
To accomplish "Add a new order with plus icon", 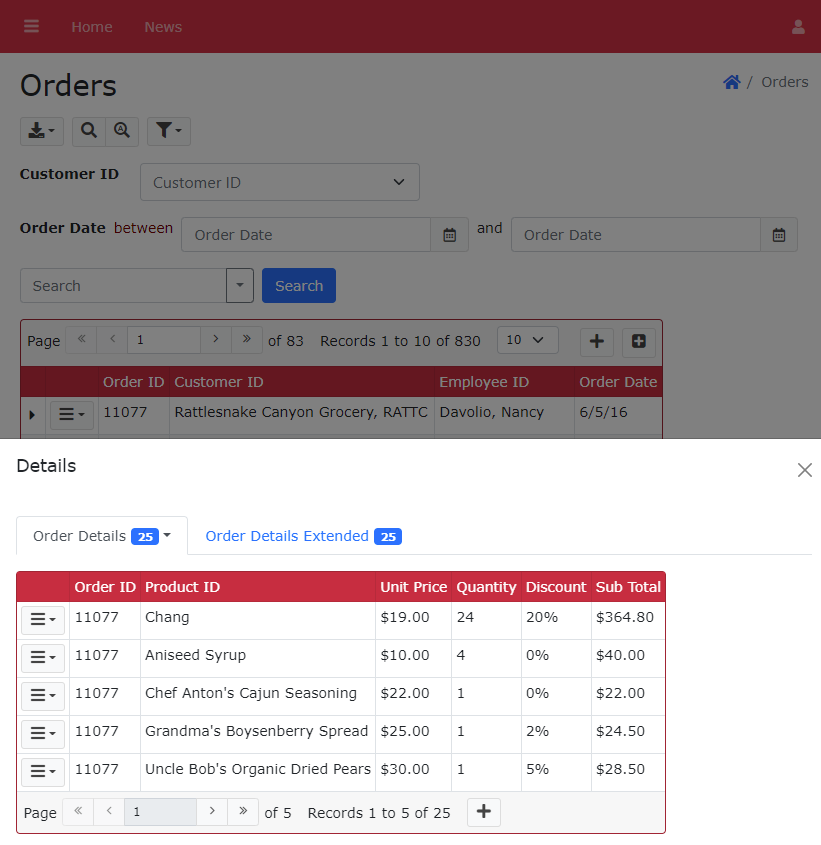I will [x=597, y=342].
